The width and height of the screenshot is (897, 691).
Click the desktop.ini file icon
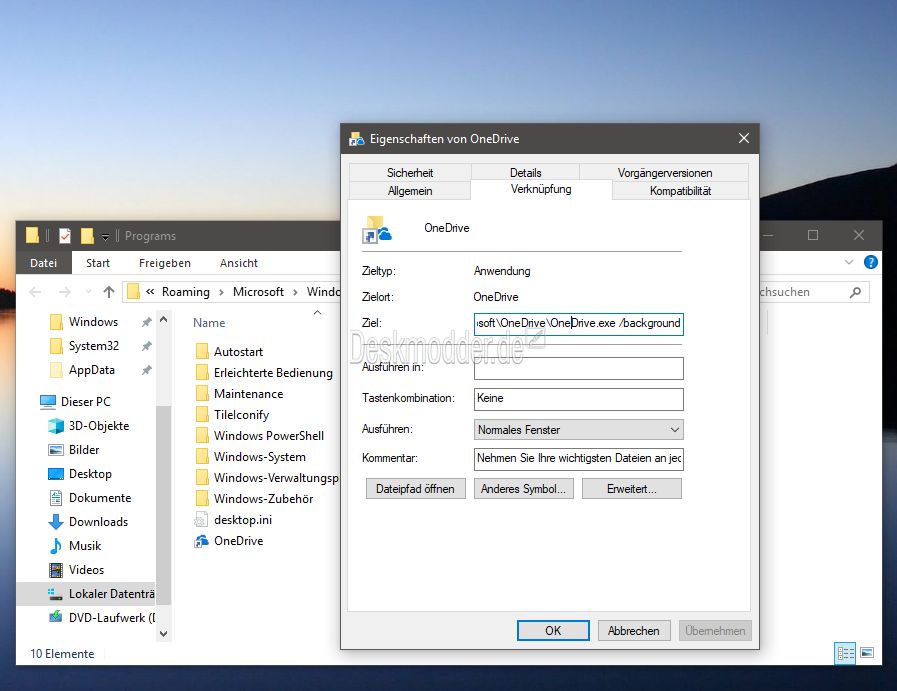pos(201,520)
